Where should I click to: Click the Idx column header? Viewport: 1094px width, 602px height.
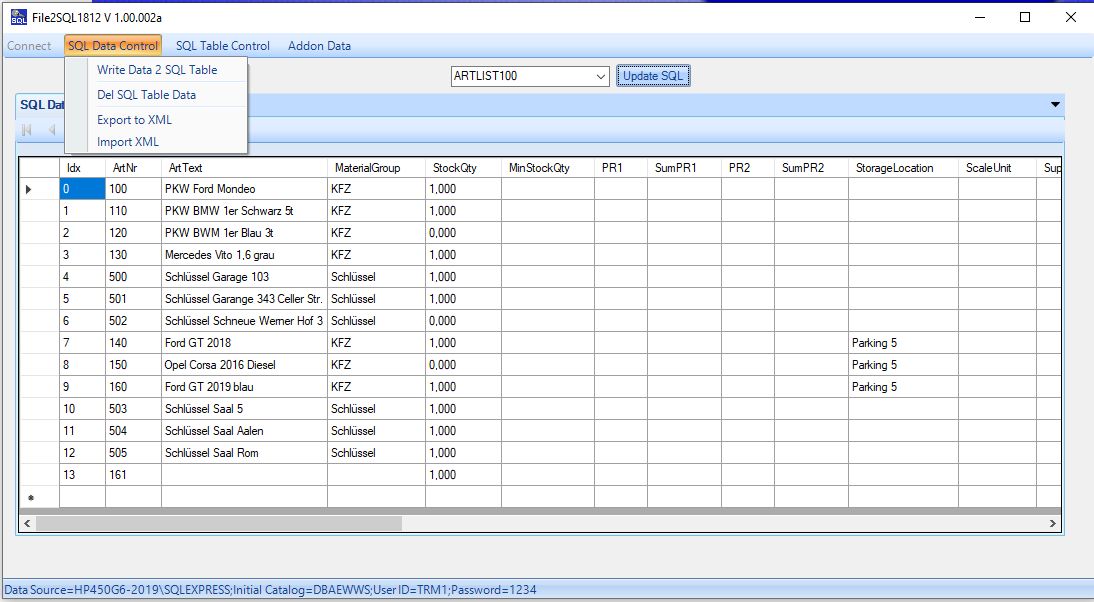[x=82, y=167]
